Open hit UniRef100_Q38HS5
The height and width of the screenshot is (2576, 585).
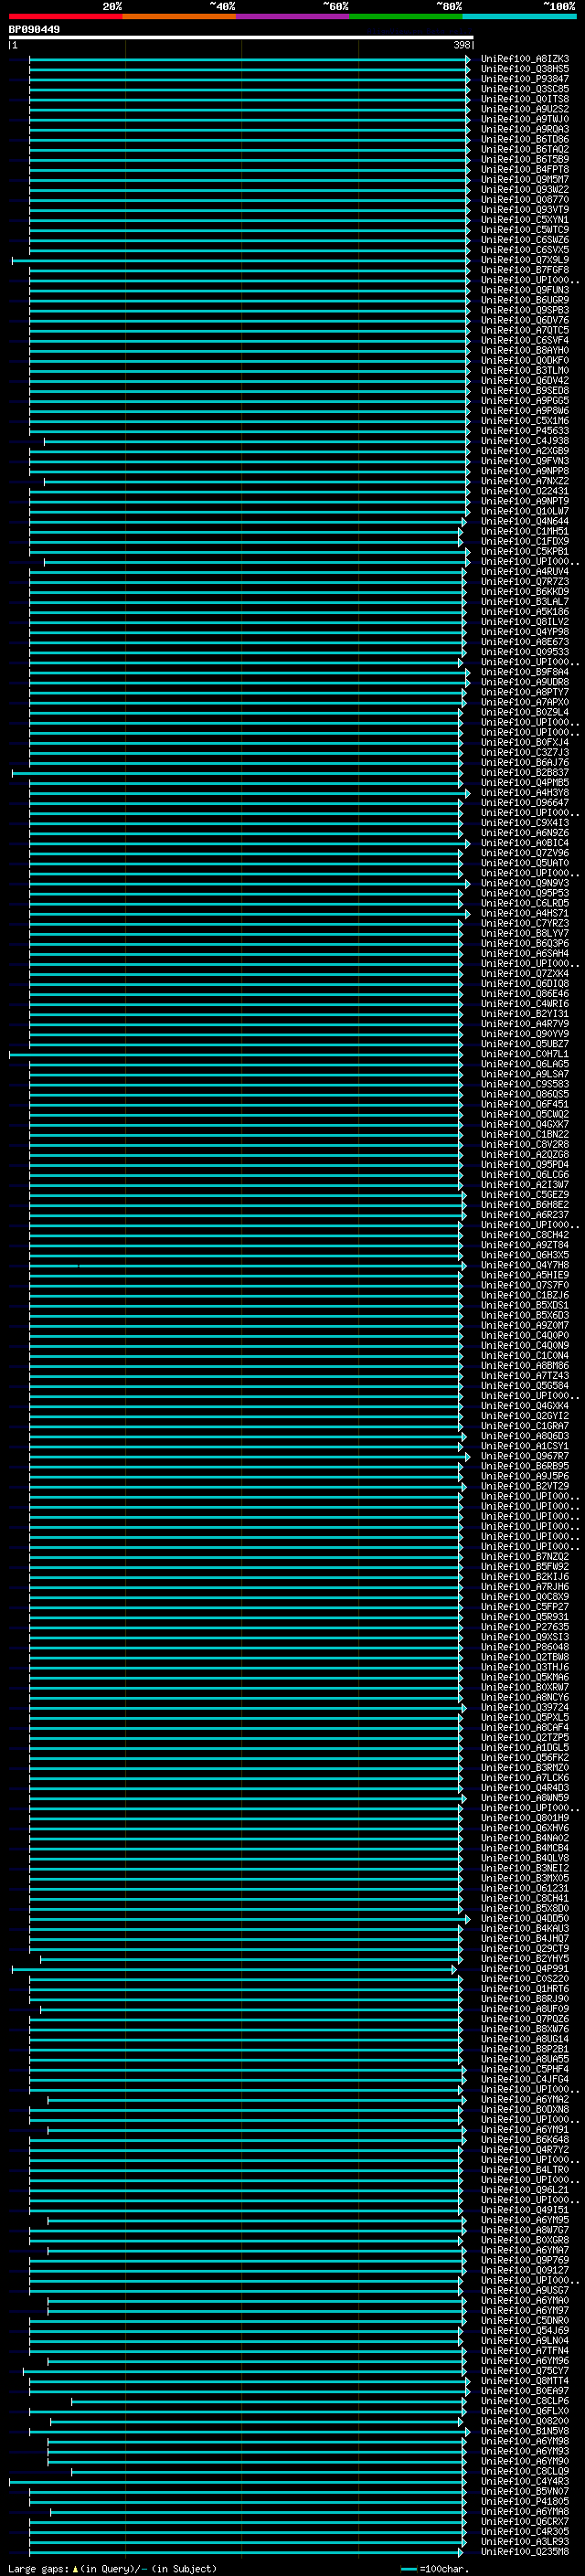pyautogui.click(x=525, y=69)
